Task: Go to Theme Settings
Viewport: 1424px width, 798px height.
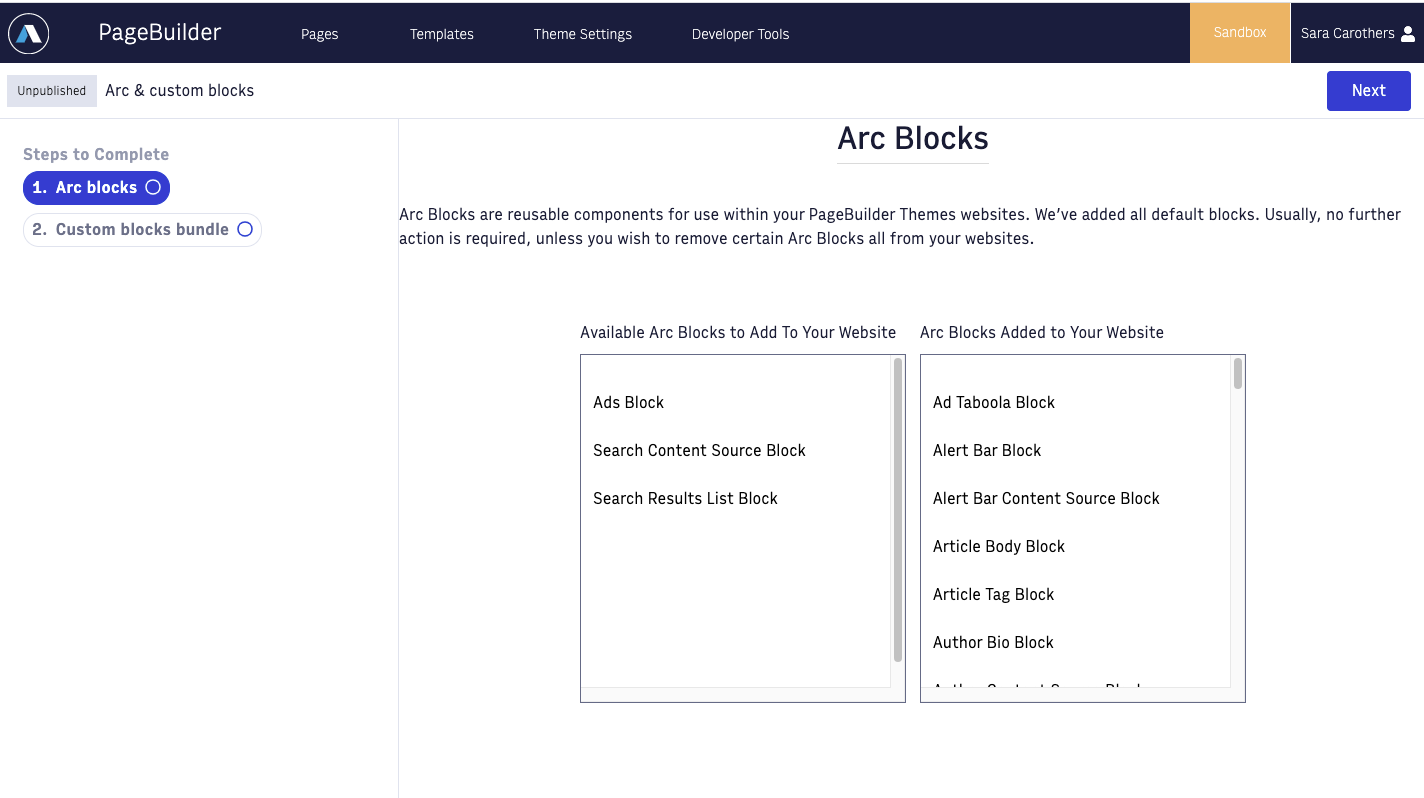Action: (x=583, y=34)
